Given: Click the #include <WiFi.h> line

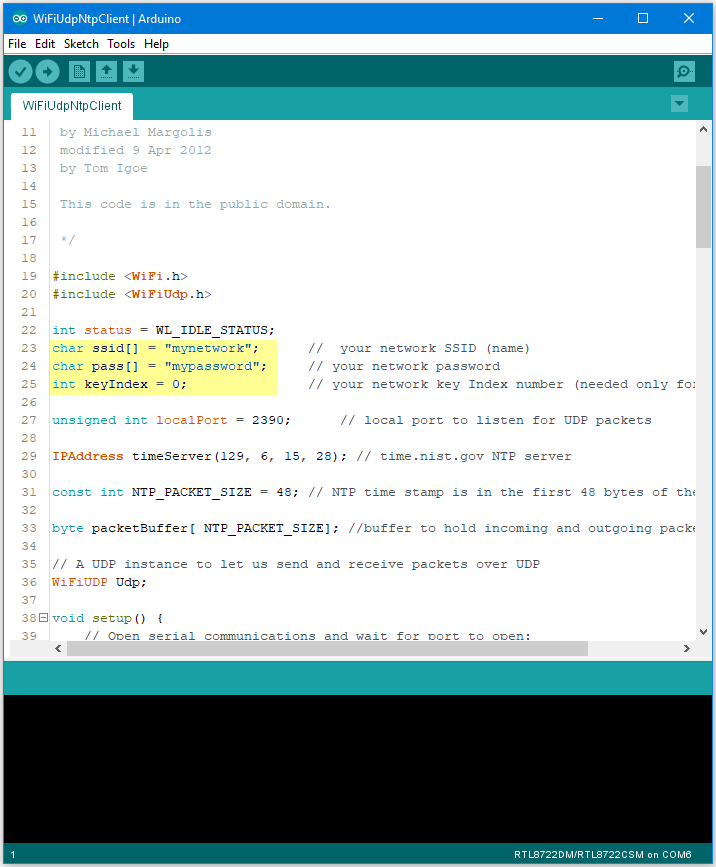Looking at the screenshot, I should pyautogui.click(x=120, y=276).
